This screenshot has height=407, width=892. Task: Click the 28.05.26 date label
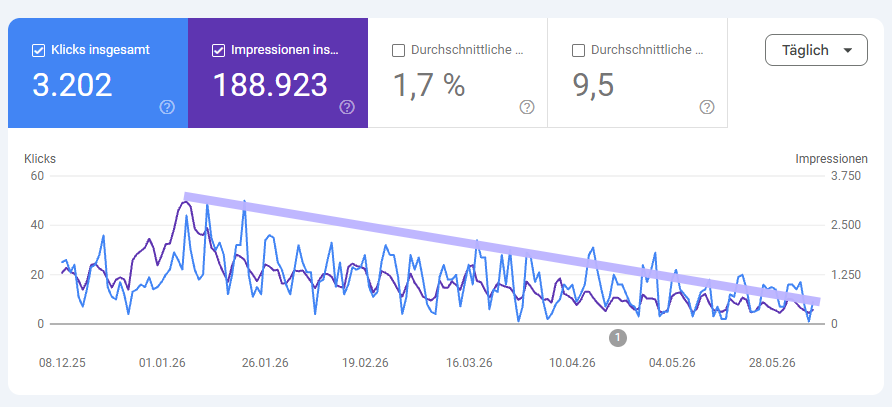click(x=771, y=363)
